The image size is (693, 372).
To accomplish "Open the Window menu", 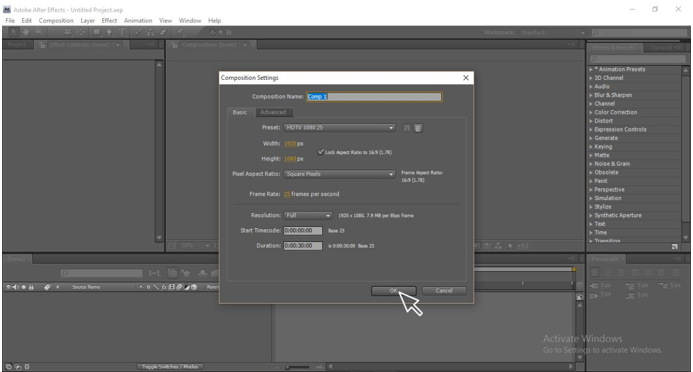I will coord(190,20).
